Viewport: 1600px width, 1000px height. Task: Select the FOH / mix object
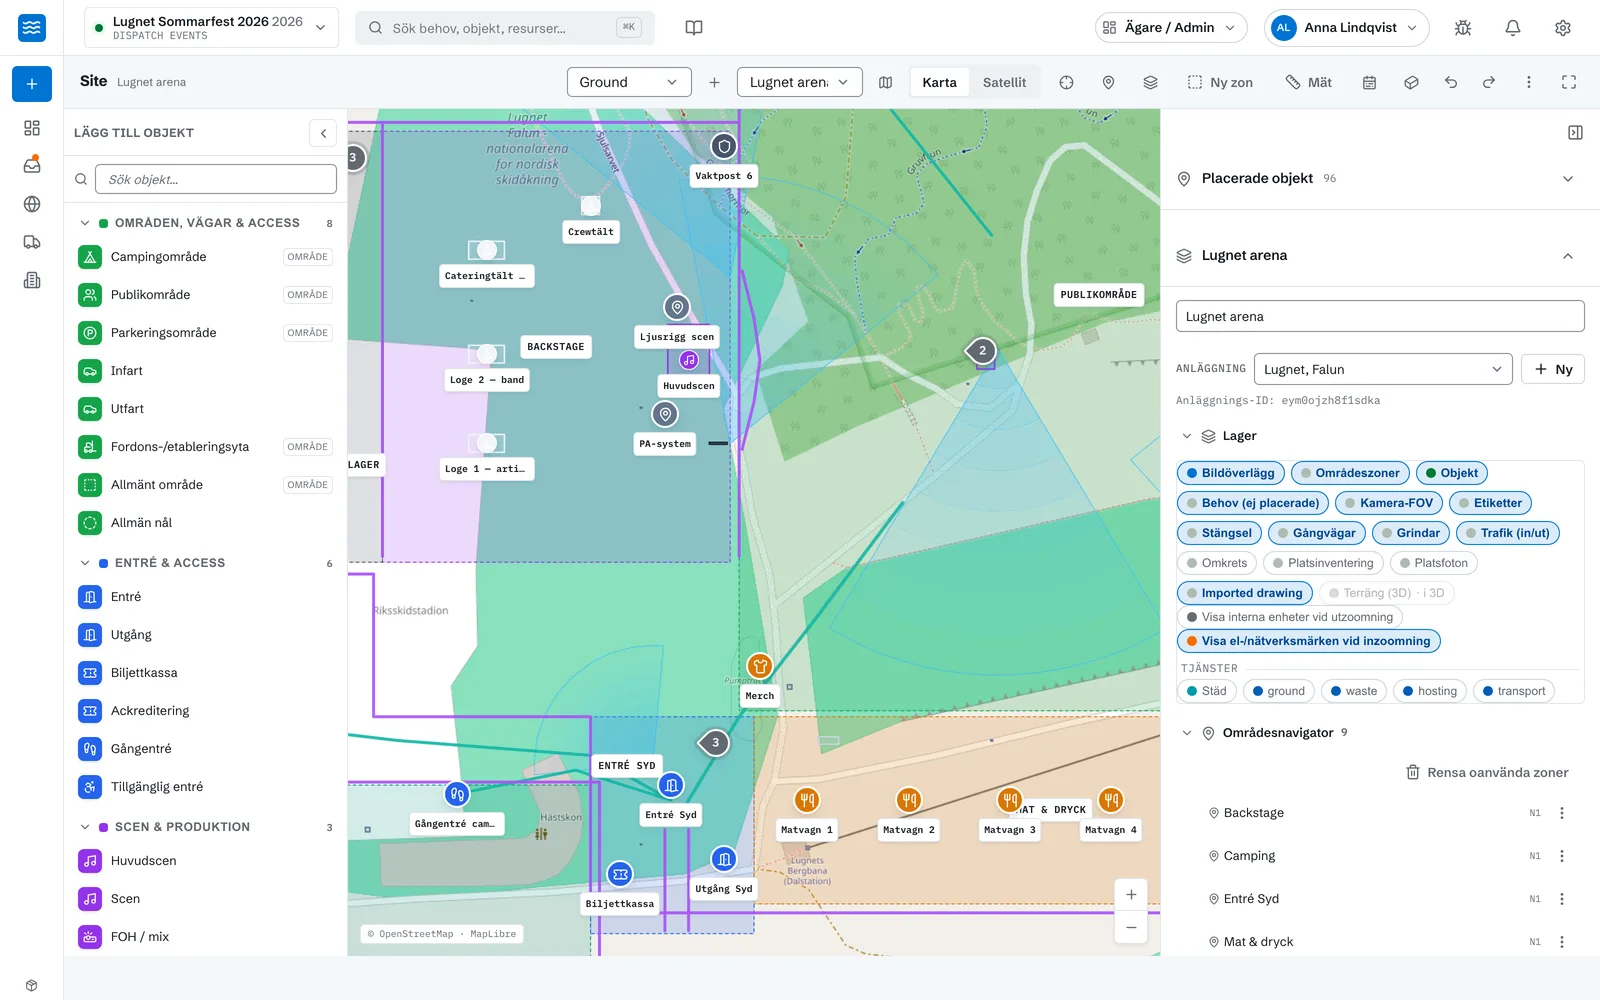point(205,937)
